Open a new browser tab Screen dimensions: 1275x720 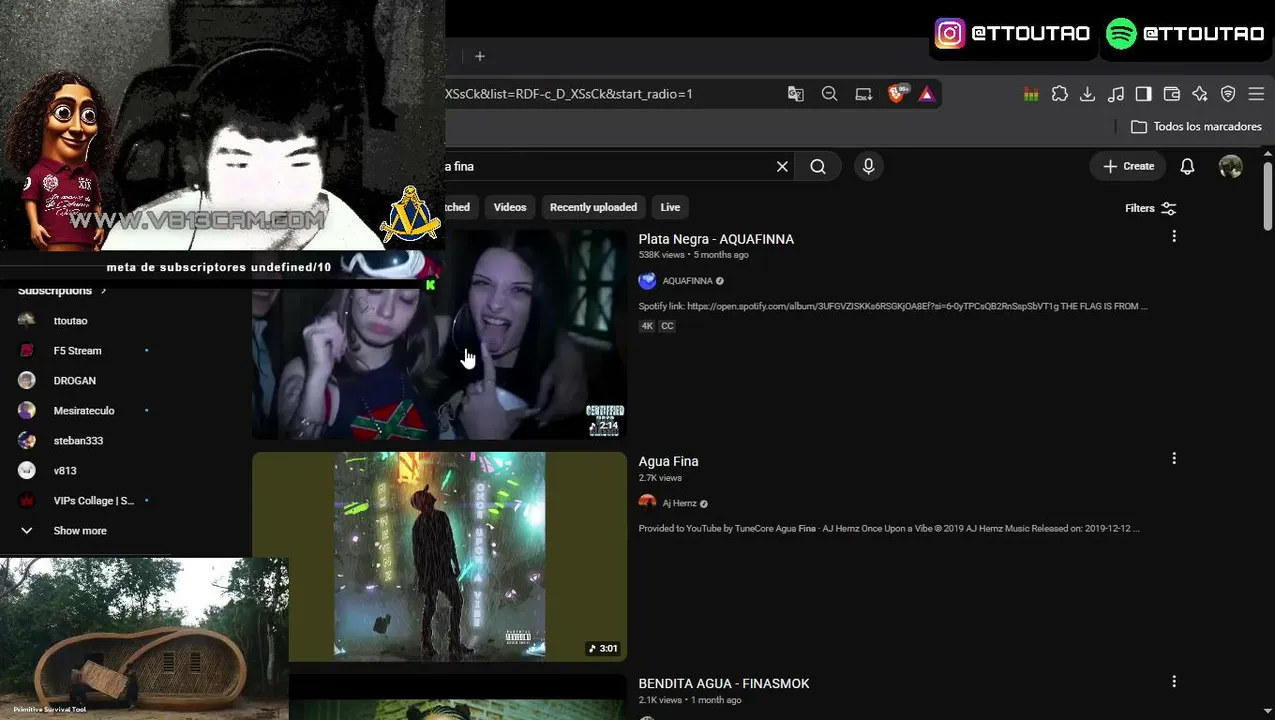click(x=480, y=56)
